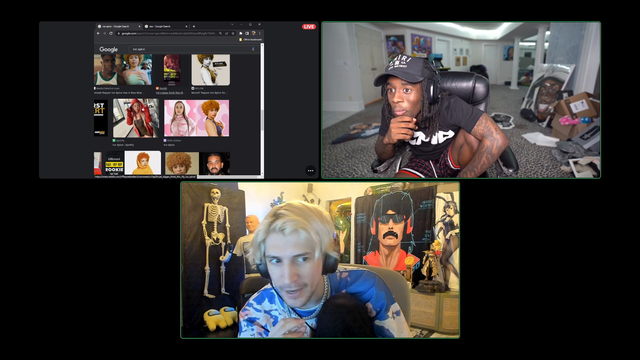Close the second Google Search tab
This screenshot has height=360, width=640.
coord(187,27)
